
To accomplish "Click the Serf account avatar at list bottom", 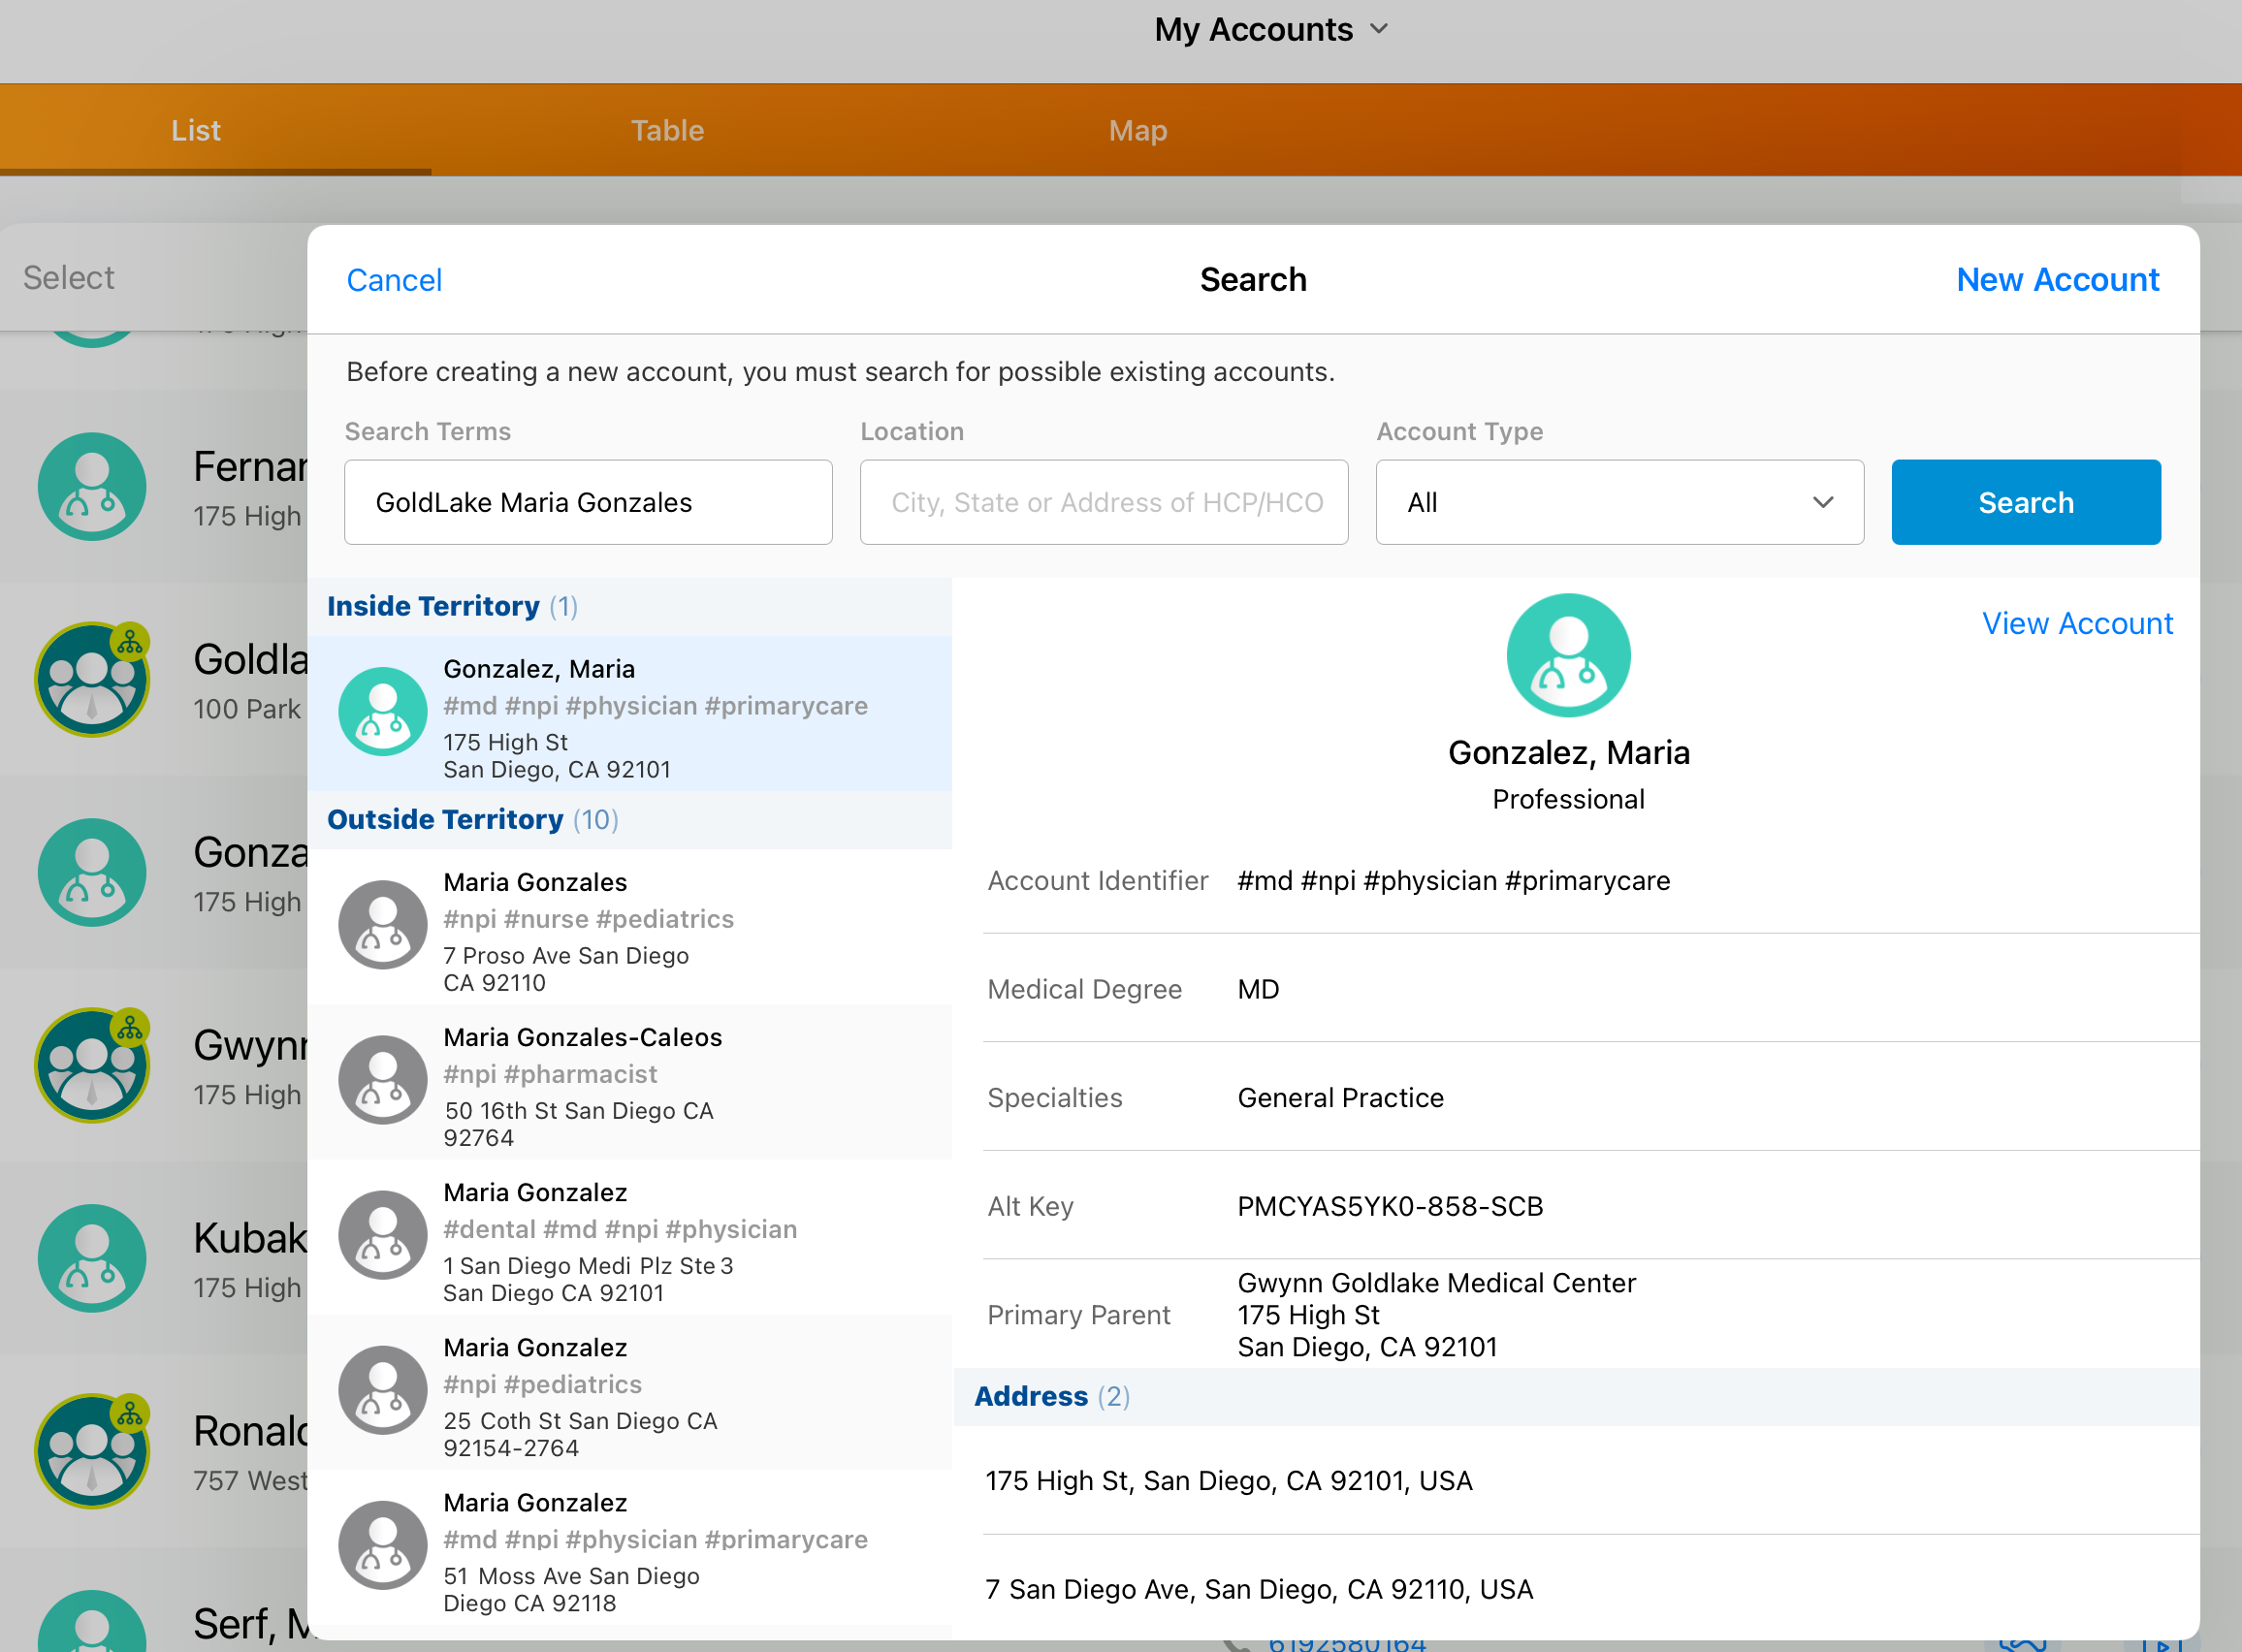I will (x=92, y=1621).
